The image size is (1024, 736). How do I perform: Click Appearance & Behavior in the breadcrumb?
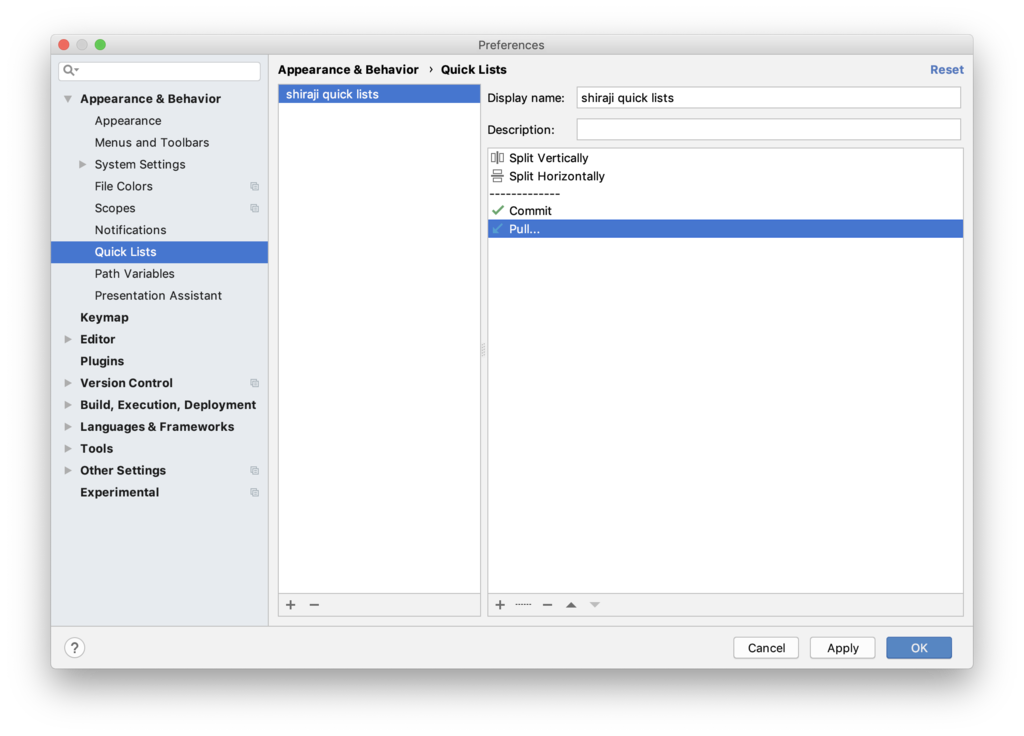(348, 70)
